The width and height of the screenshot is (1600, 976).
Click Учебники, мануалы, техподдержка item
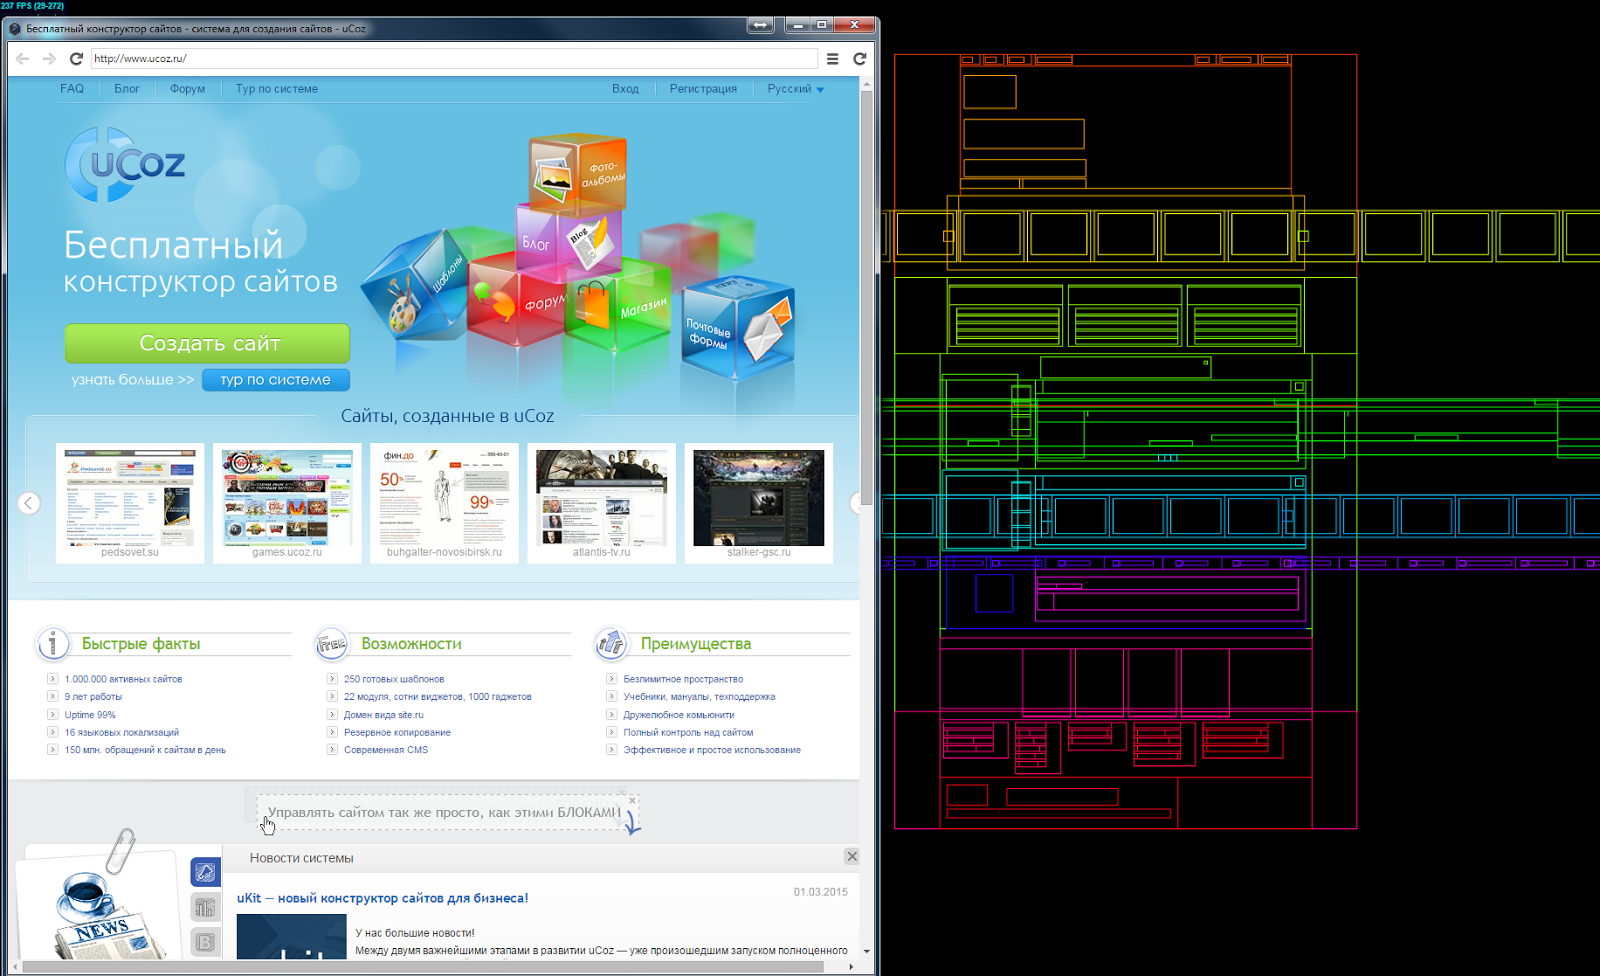pyautogui.click(x=700, y=697)
